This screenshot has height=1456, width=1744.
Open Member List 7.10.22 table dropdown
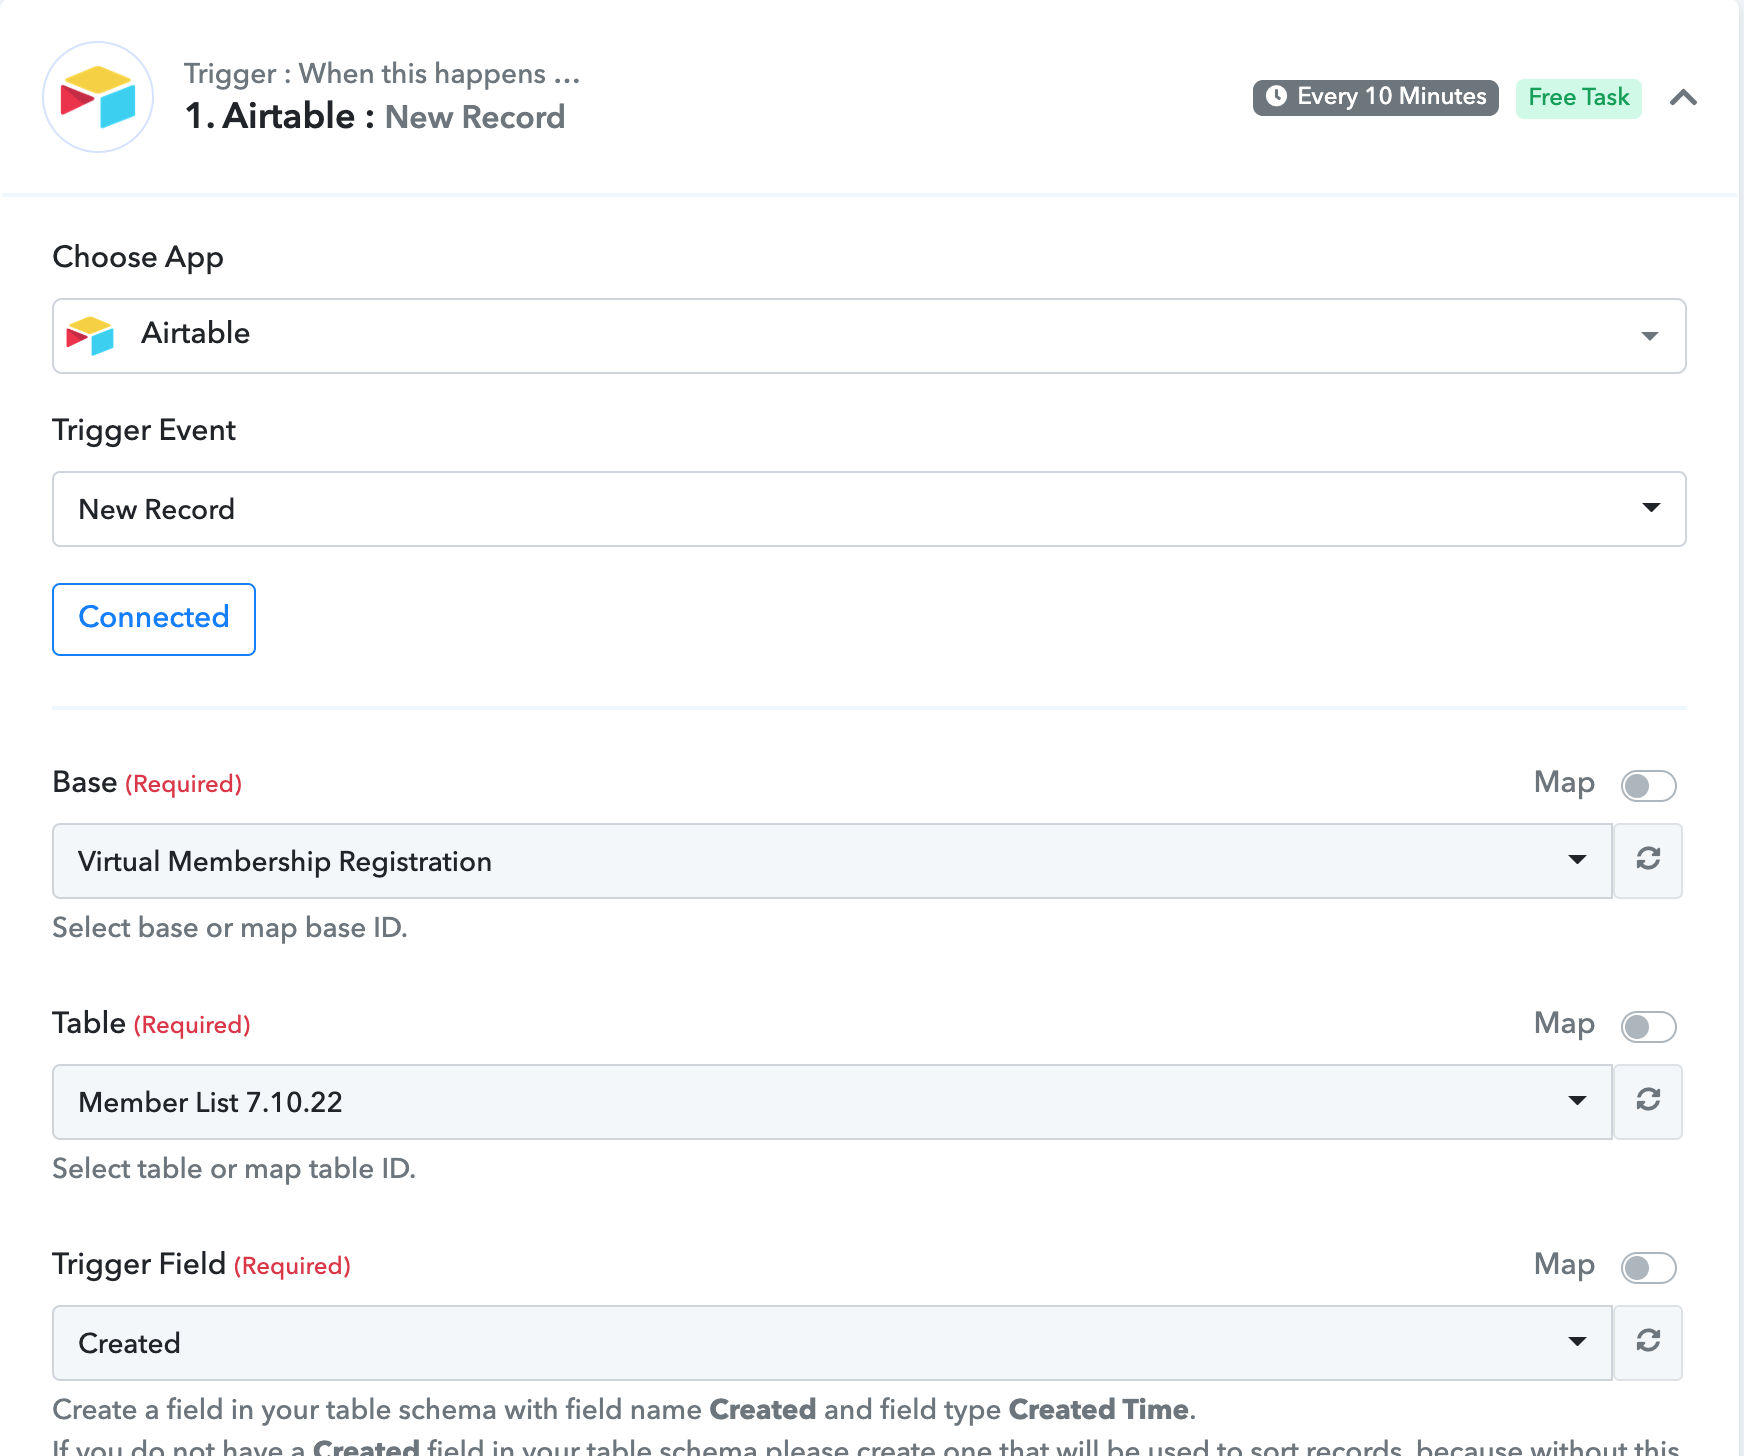point(832,1102)
